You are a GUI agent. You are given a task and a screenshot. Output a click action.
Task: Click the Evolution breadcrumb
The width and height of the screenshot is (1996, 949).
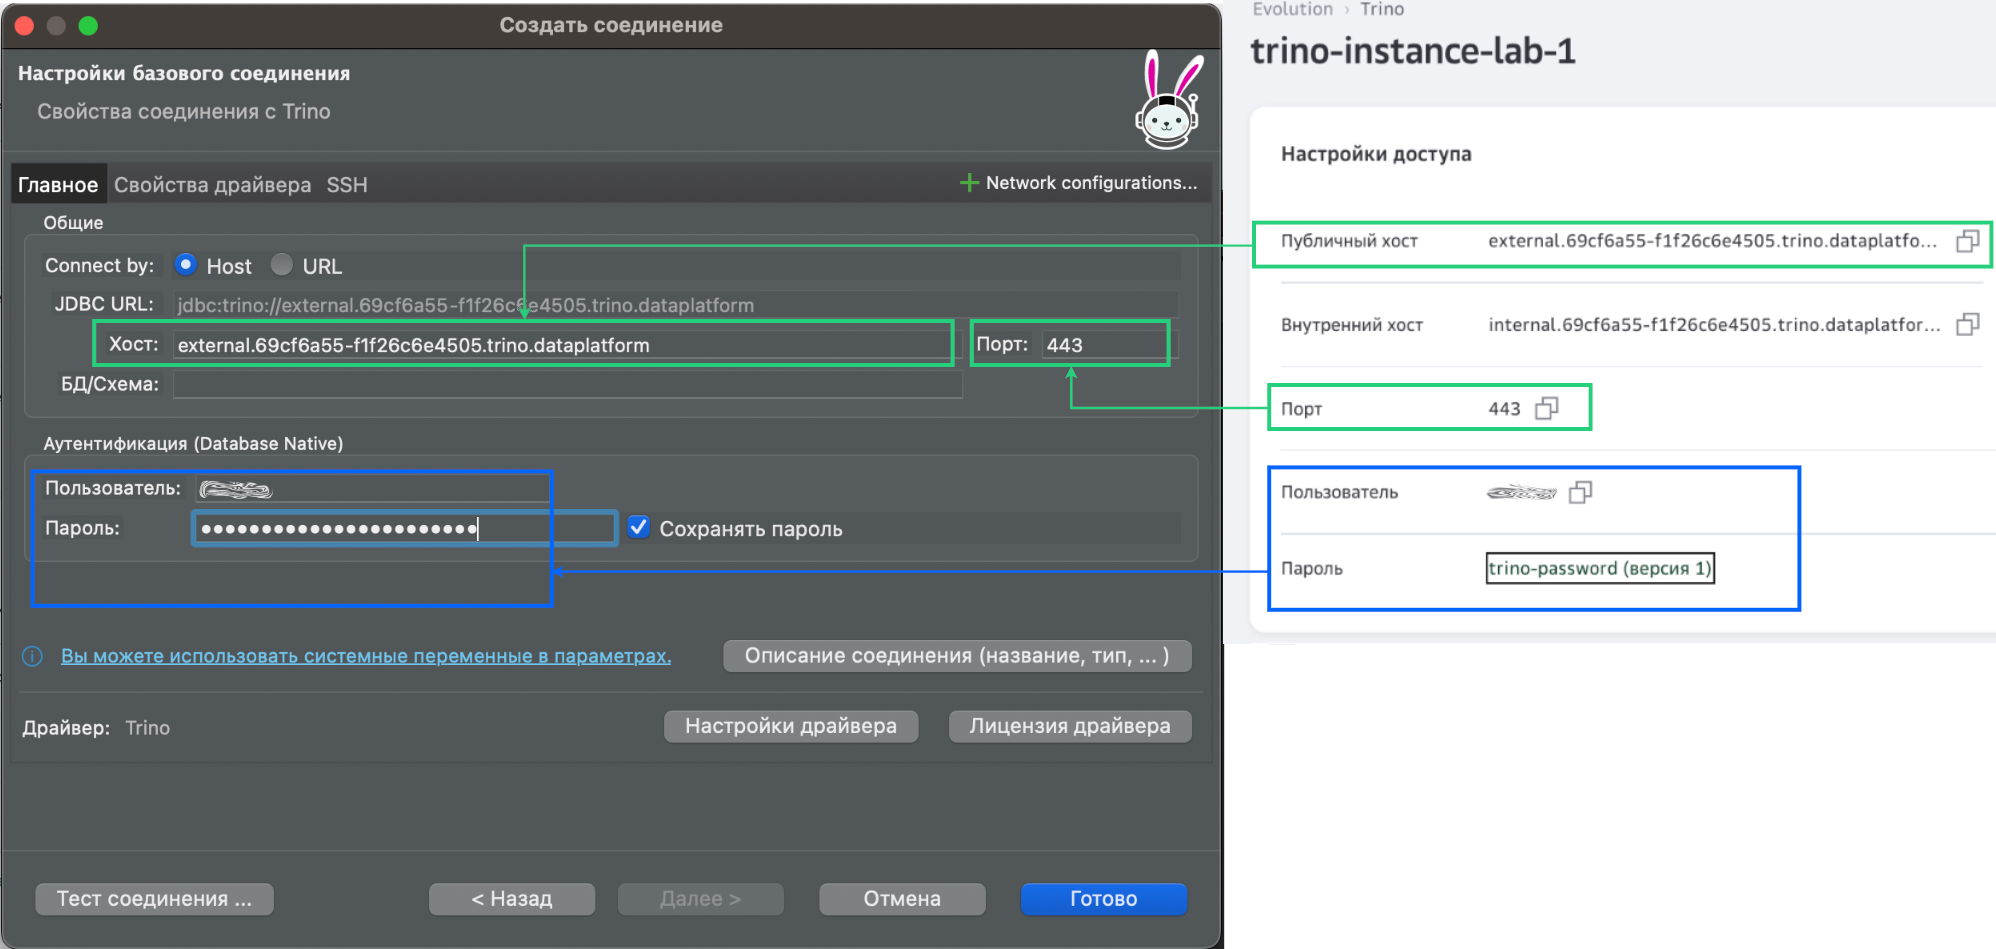click(x=1293, y=9)
